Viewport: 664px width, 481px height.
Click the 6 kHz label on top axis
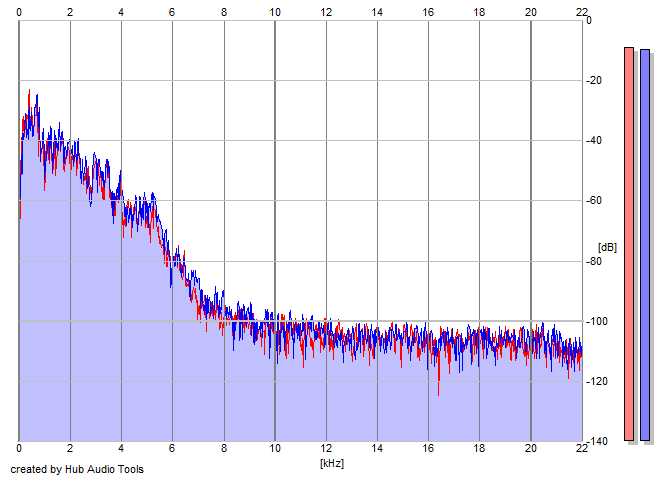pyautogui.click(x=172, y=12)
